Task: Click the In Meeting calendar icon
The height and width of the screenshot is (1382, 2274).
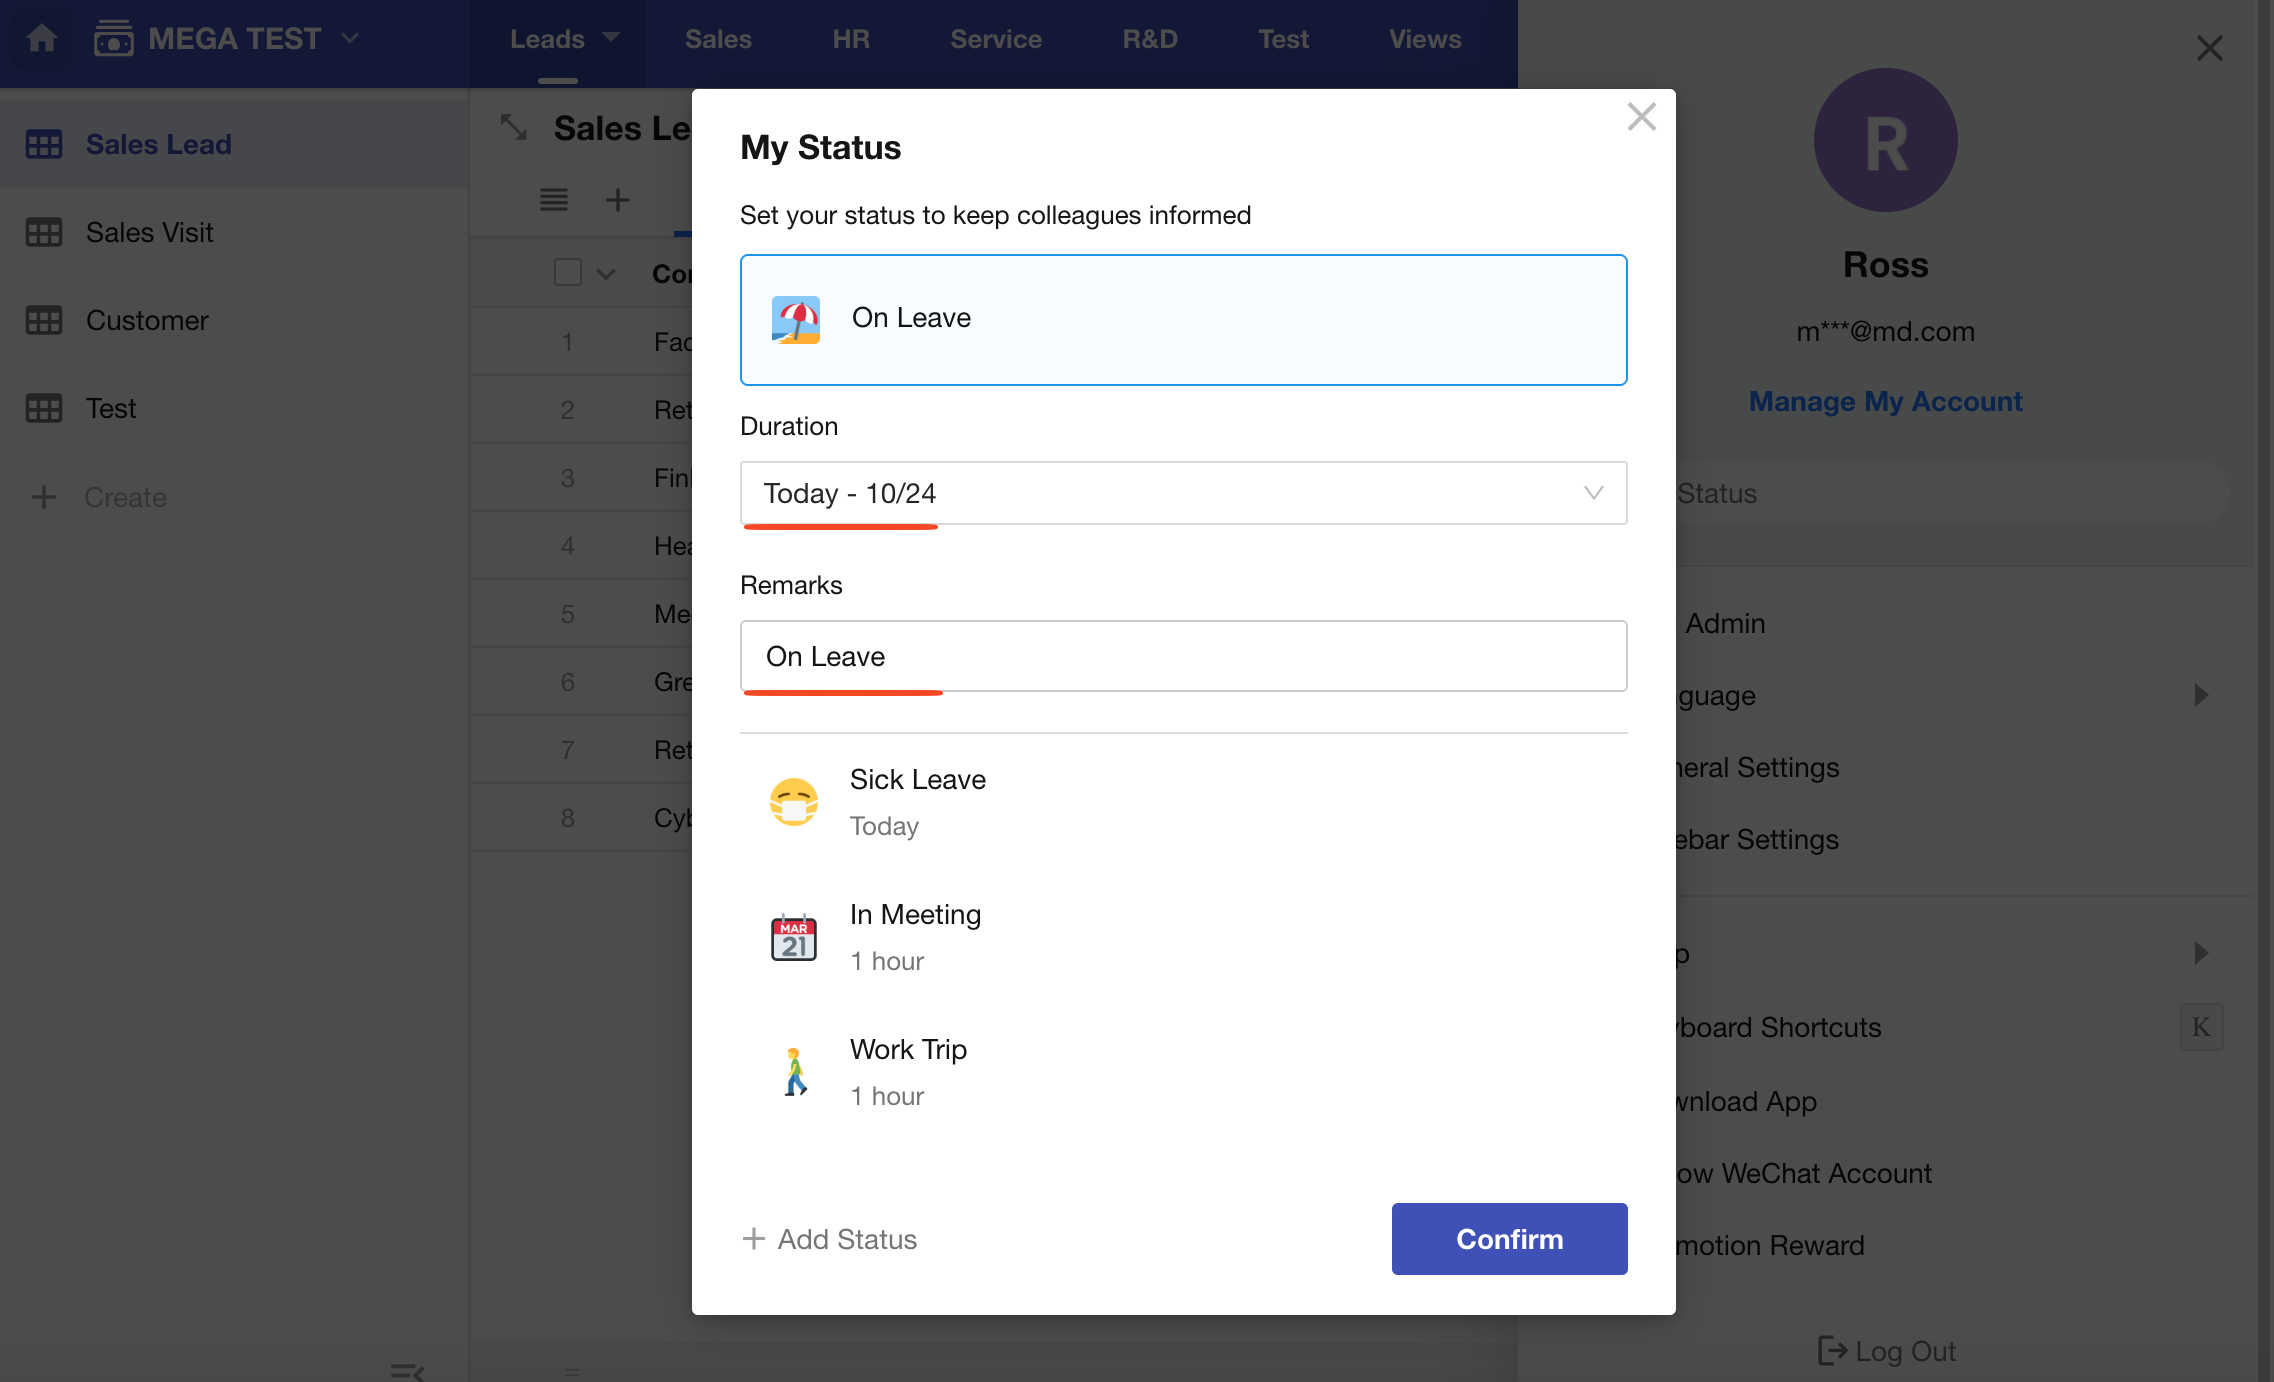Action: pos(794,937)
